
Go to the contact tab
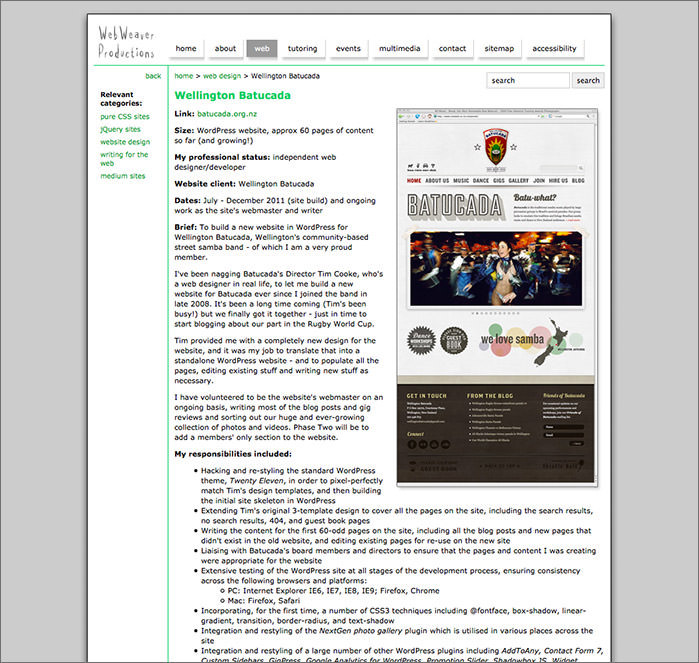(452, 49)
